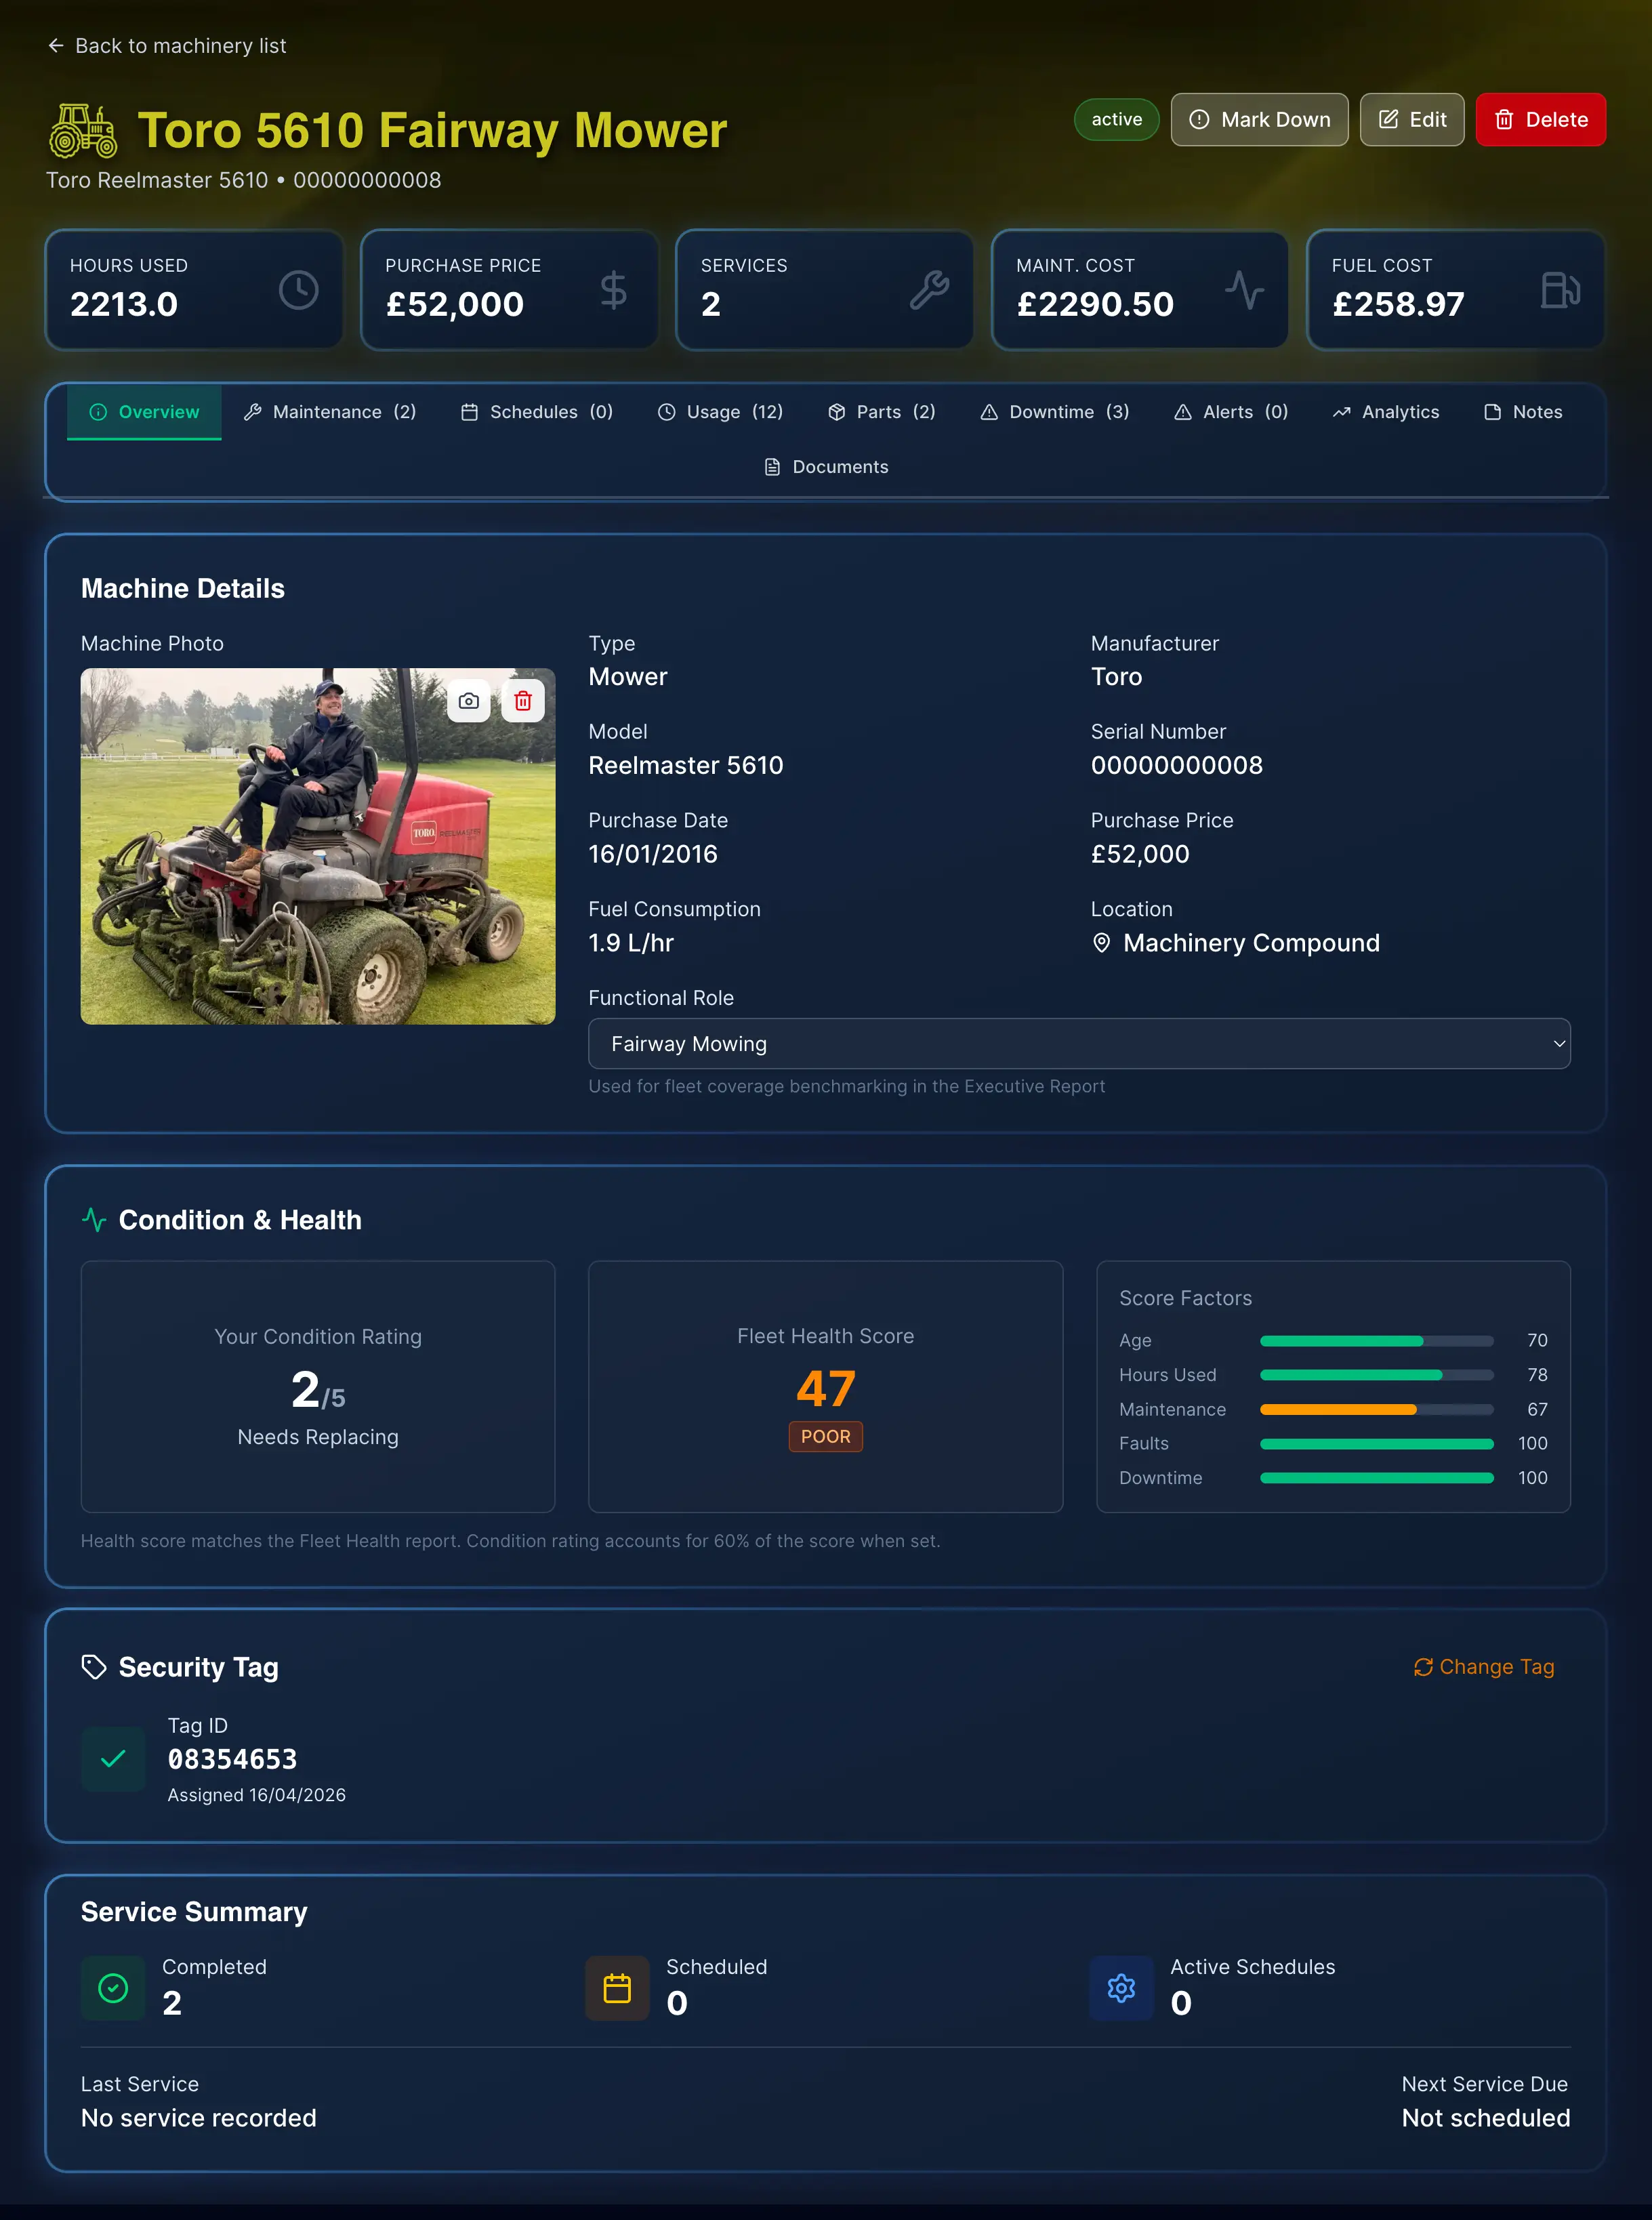Click the £2290.50 maintenance cost value
This screenshot has height=2220, width=1652.
click(1095, 304)
